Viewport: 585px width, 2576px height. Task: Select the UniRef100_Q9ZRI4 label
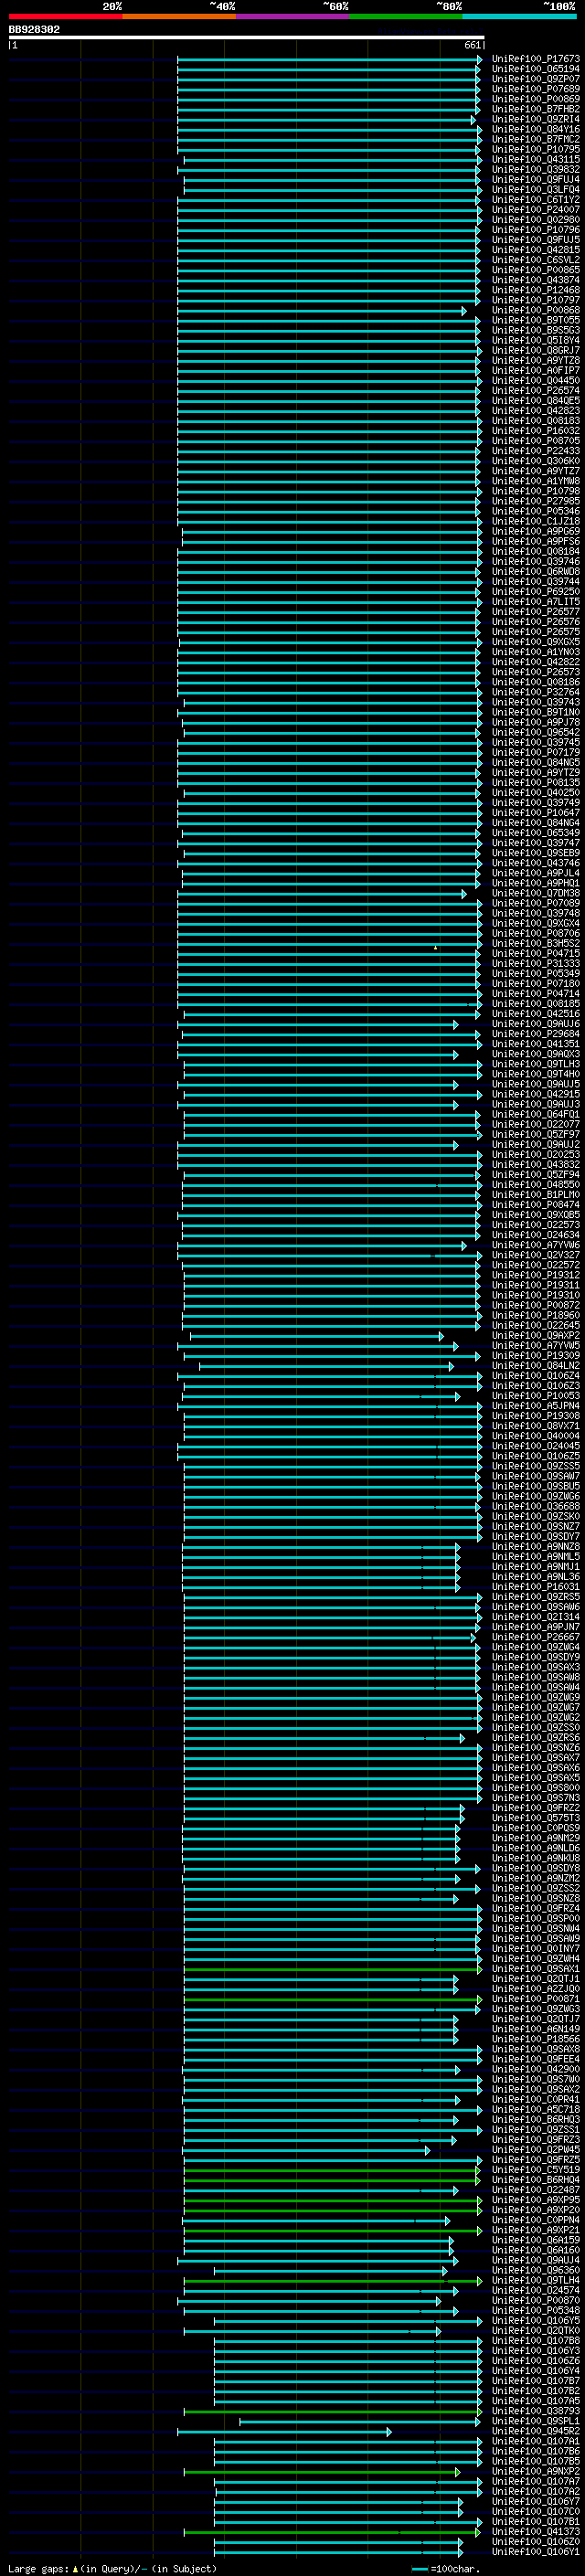pyautogui.click(x=536, y=119)
